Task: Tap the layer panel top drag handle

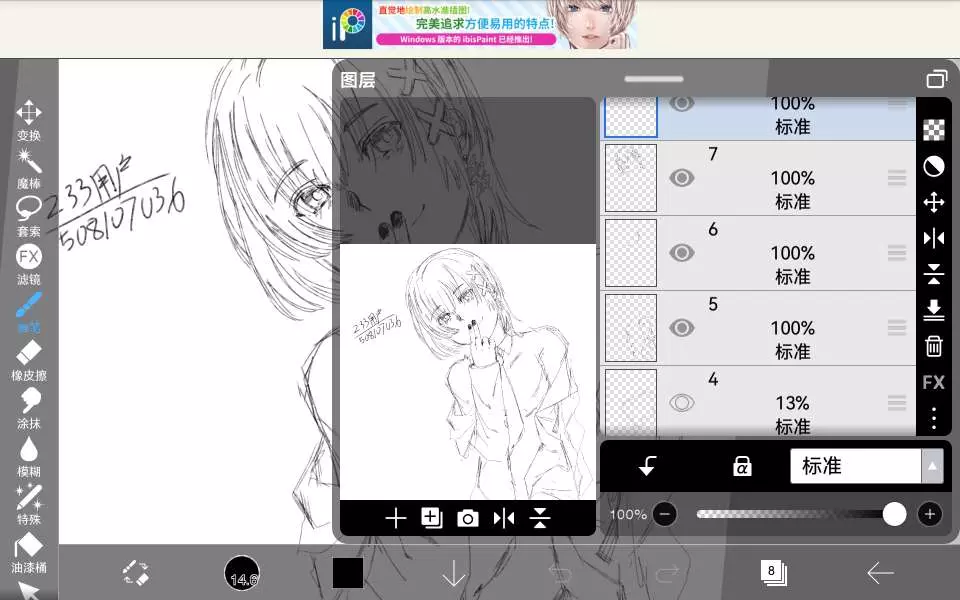Action: pyautogui.click(x=654, y=79)
